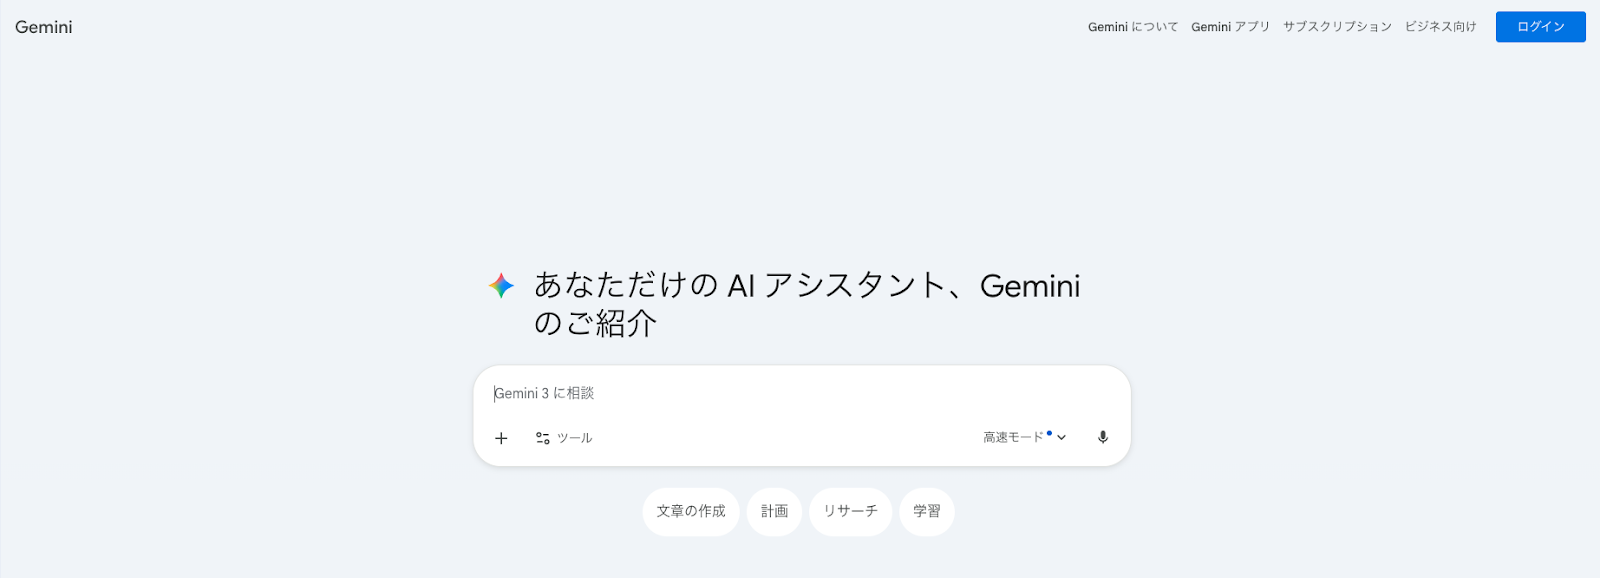Open the ツール tools icon
This screenshot has height=578, width=1600.
coord(543,437)
